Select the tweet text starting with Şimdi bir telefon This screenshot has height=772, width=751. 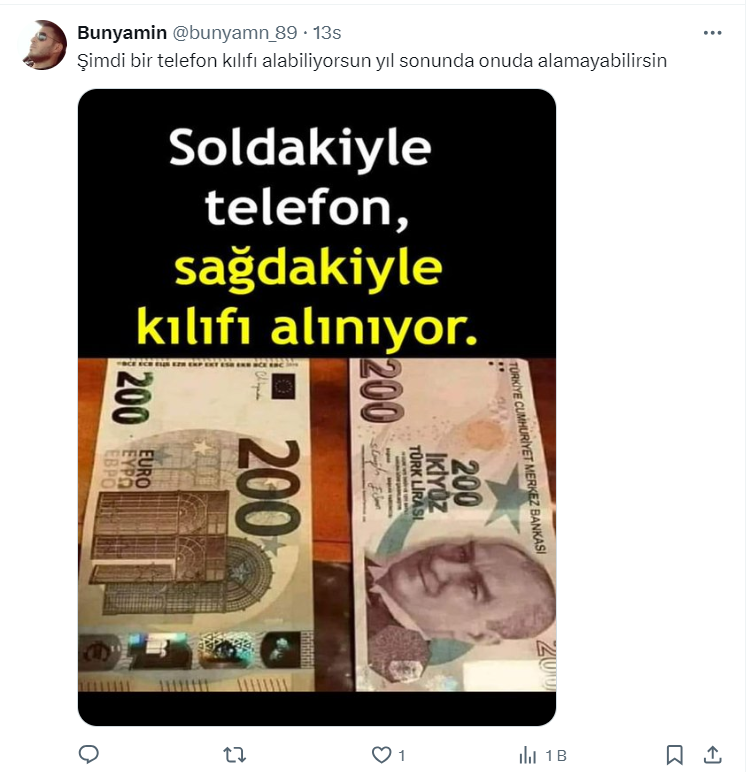pos(372,61)
